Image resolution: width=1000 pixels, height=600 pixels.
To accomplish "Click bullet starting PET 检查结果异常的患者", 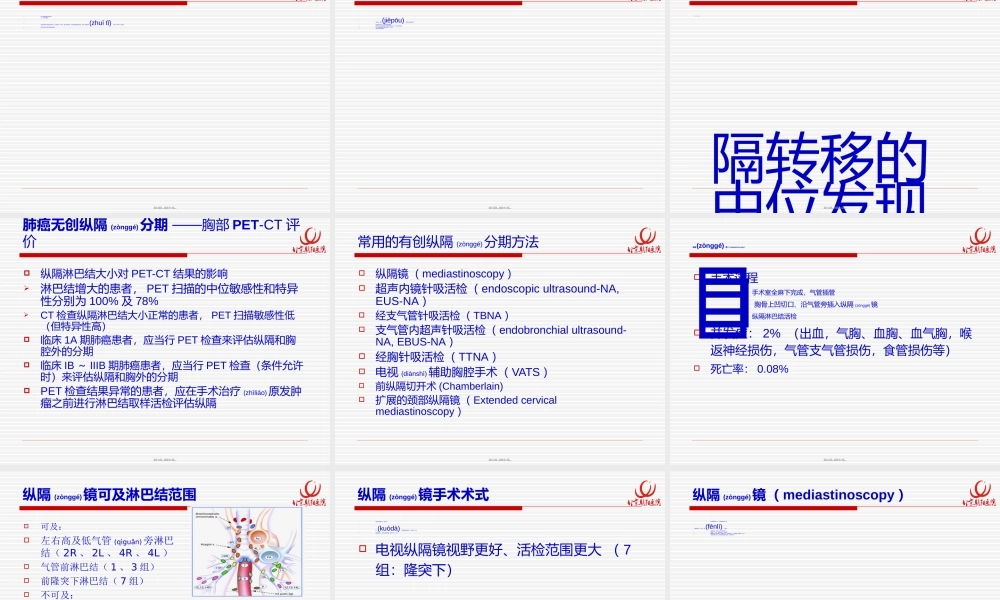I will click(x=170, y=397).
